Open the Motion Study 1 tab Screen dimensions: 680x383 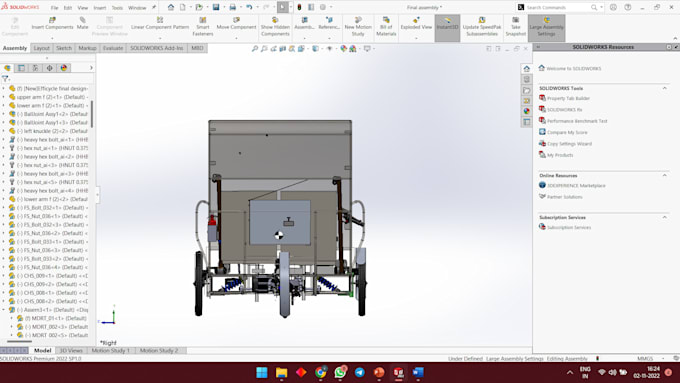(x=110, y=350)
